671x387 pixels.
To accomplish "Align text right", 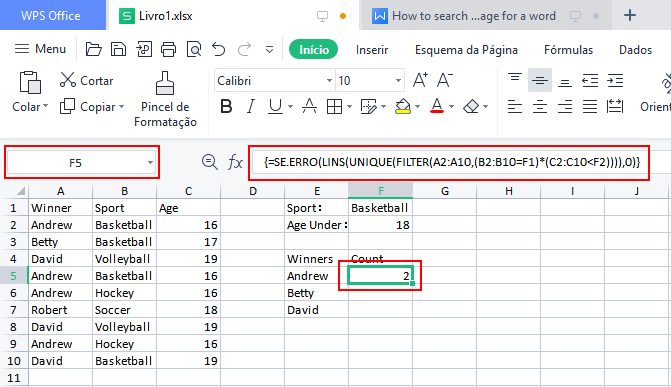I will coord(565,106).
